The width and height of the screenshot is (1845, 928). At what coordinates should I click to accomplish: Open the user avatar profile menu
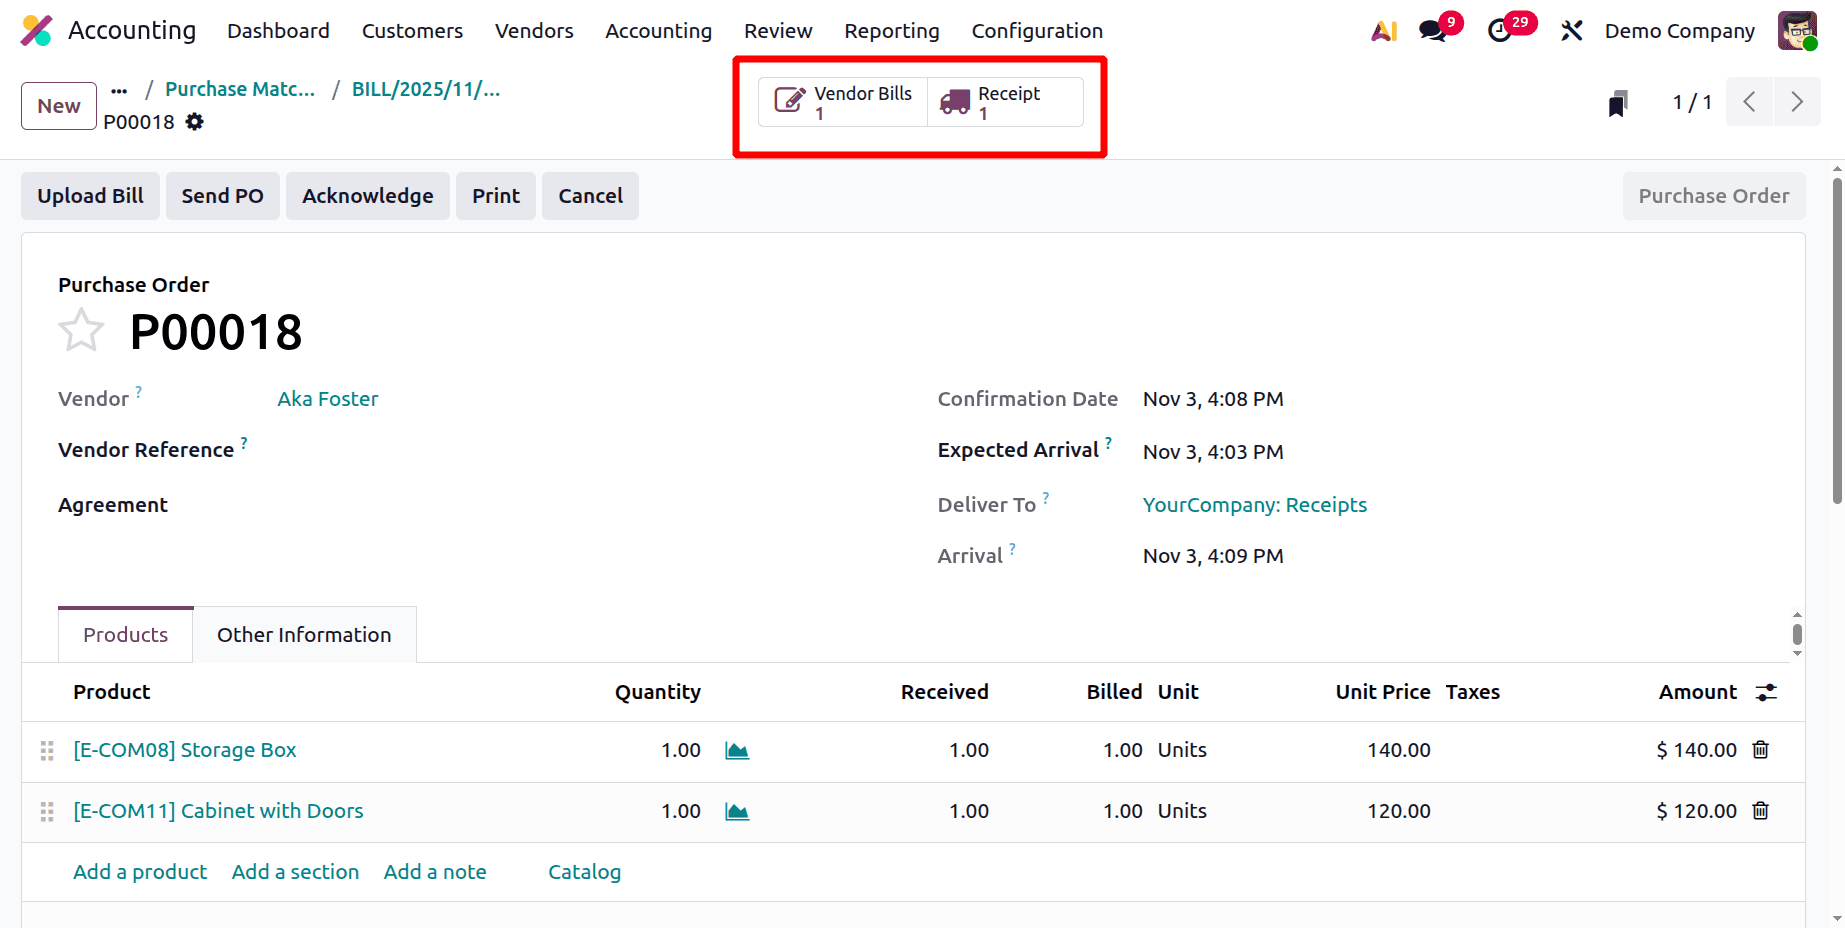point(1797,30)
